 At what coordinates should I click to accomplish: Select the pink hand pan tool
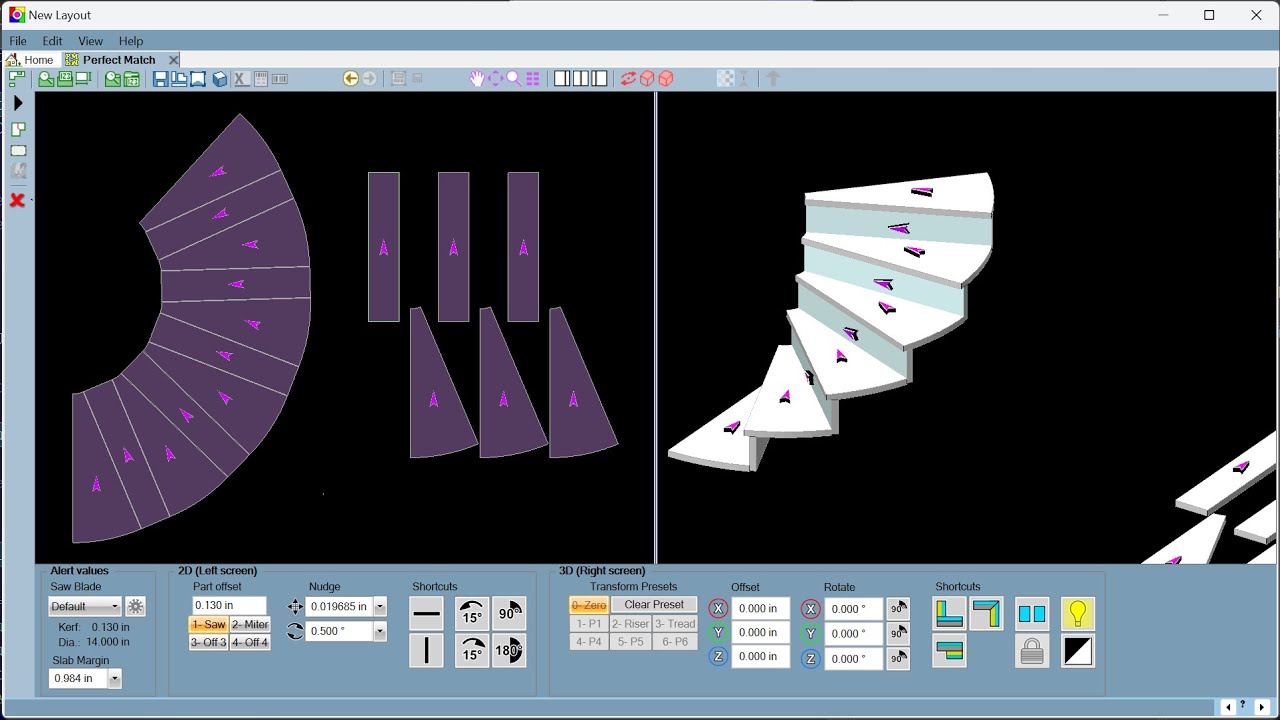[477, 79]
